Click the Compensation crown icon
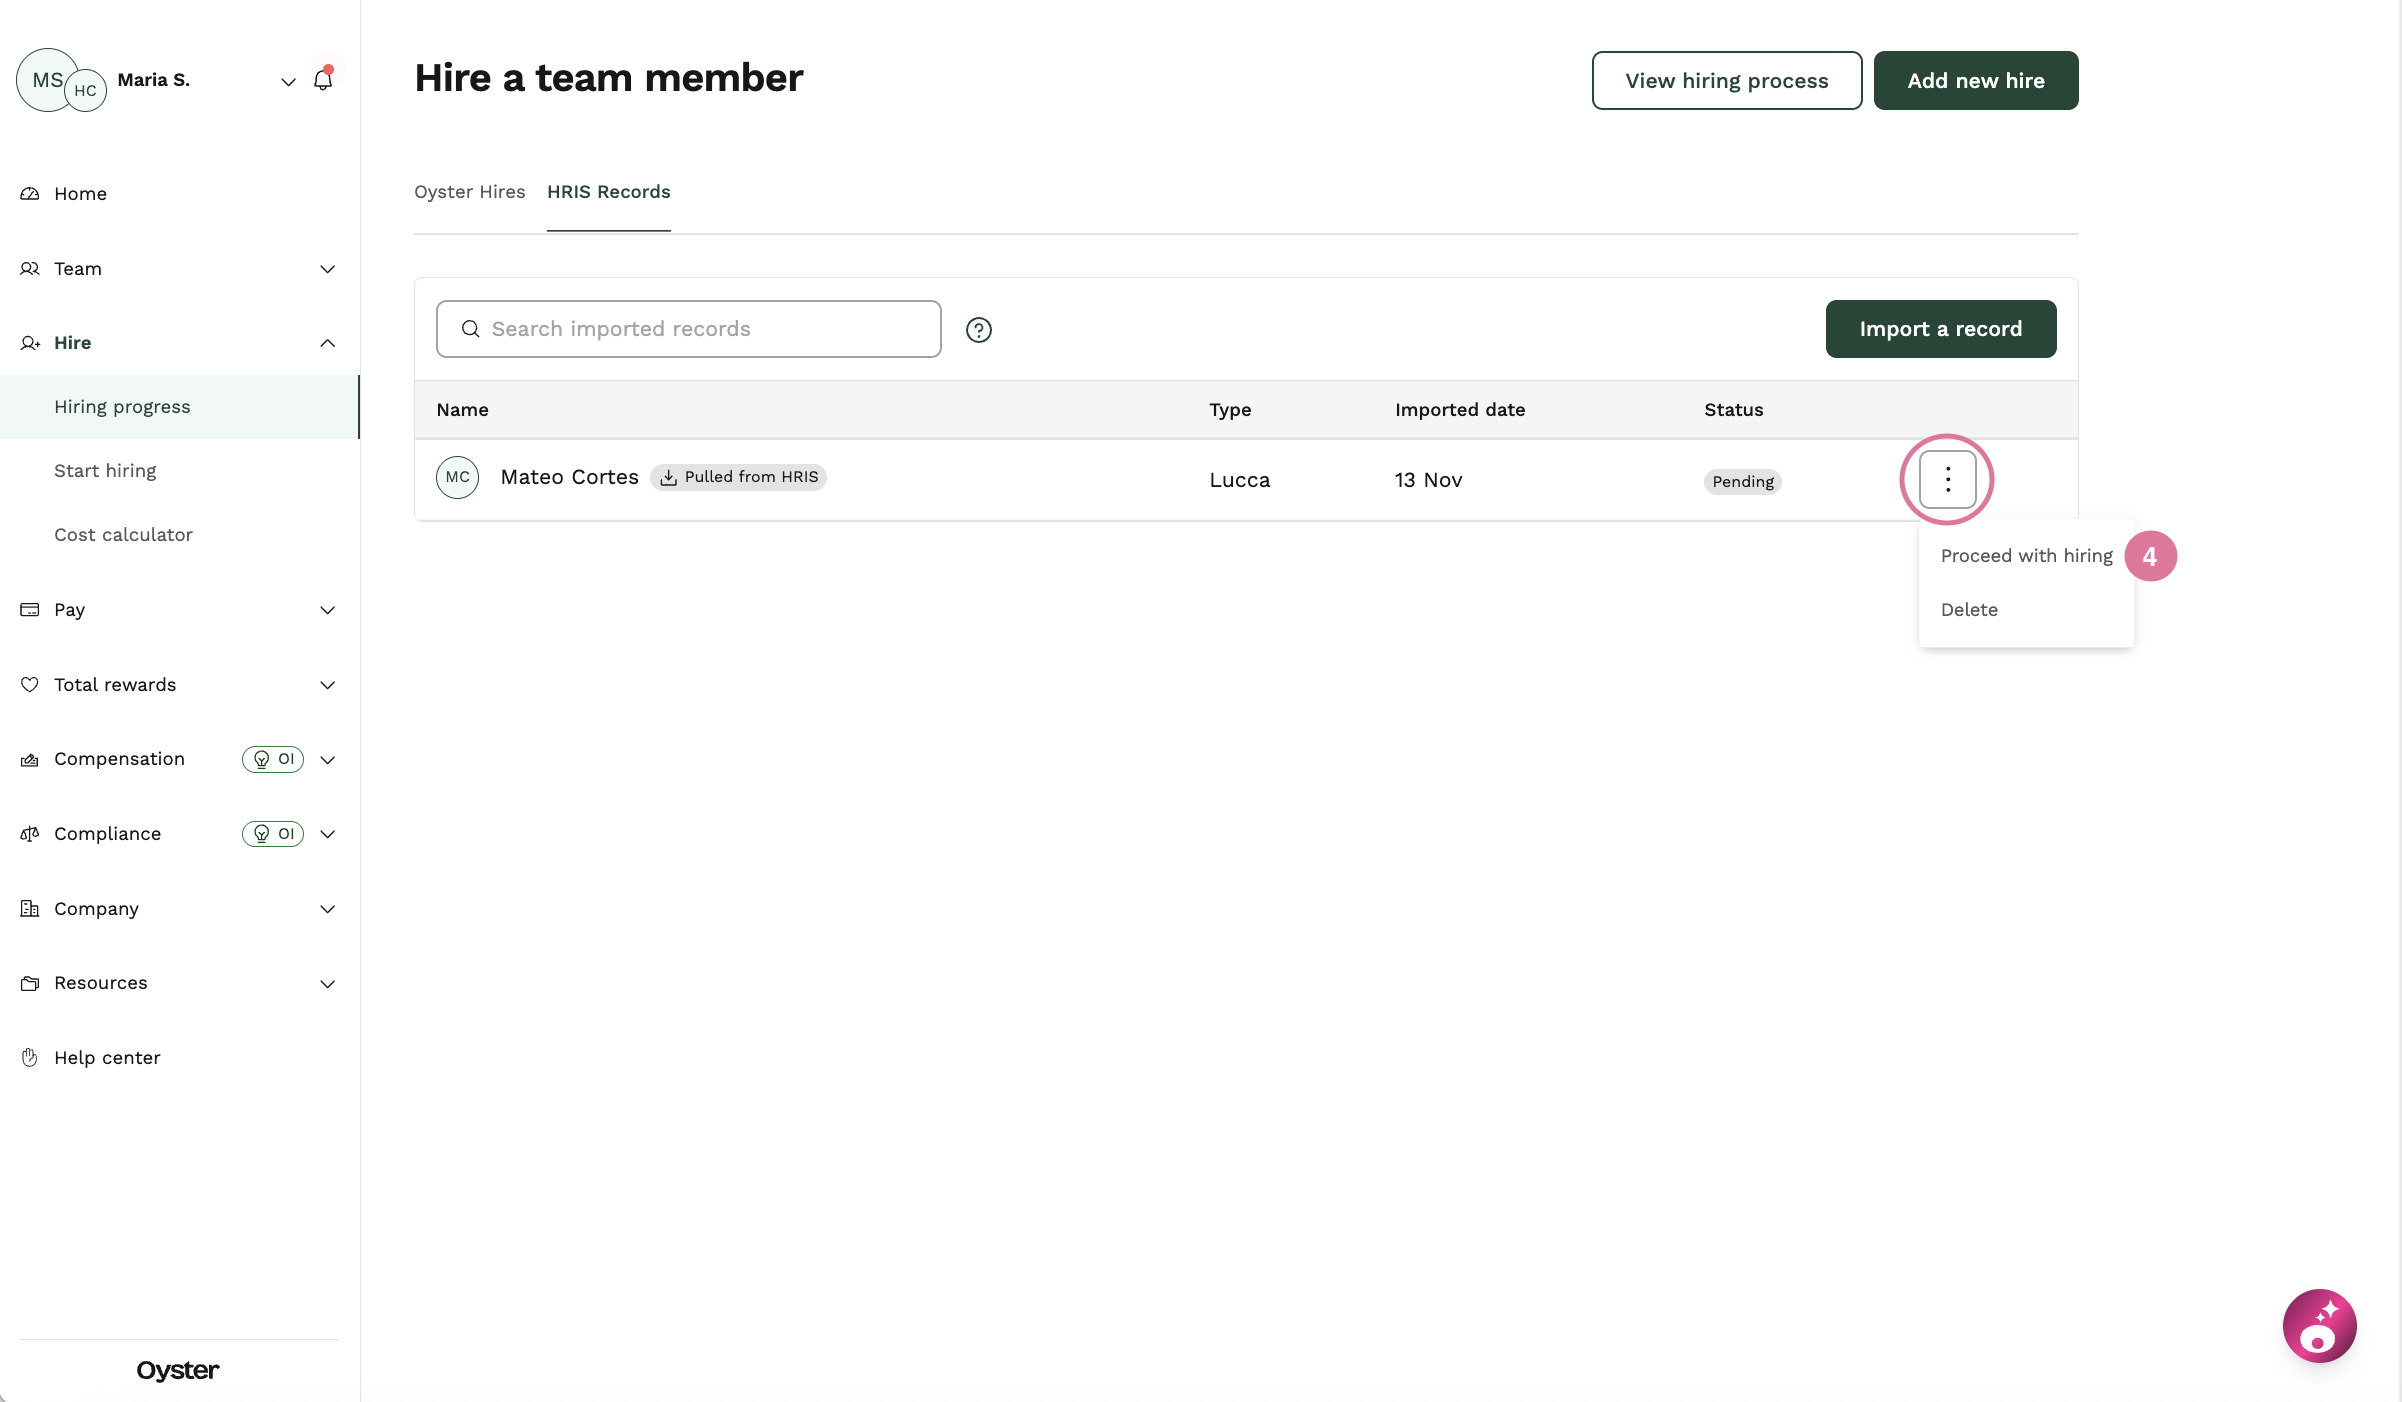This screenshot has width=2402, height=1402. (30, 760)
